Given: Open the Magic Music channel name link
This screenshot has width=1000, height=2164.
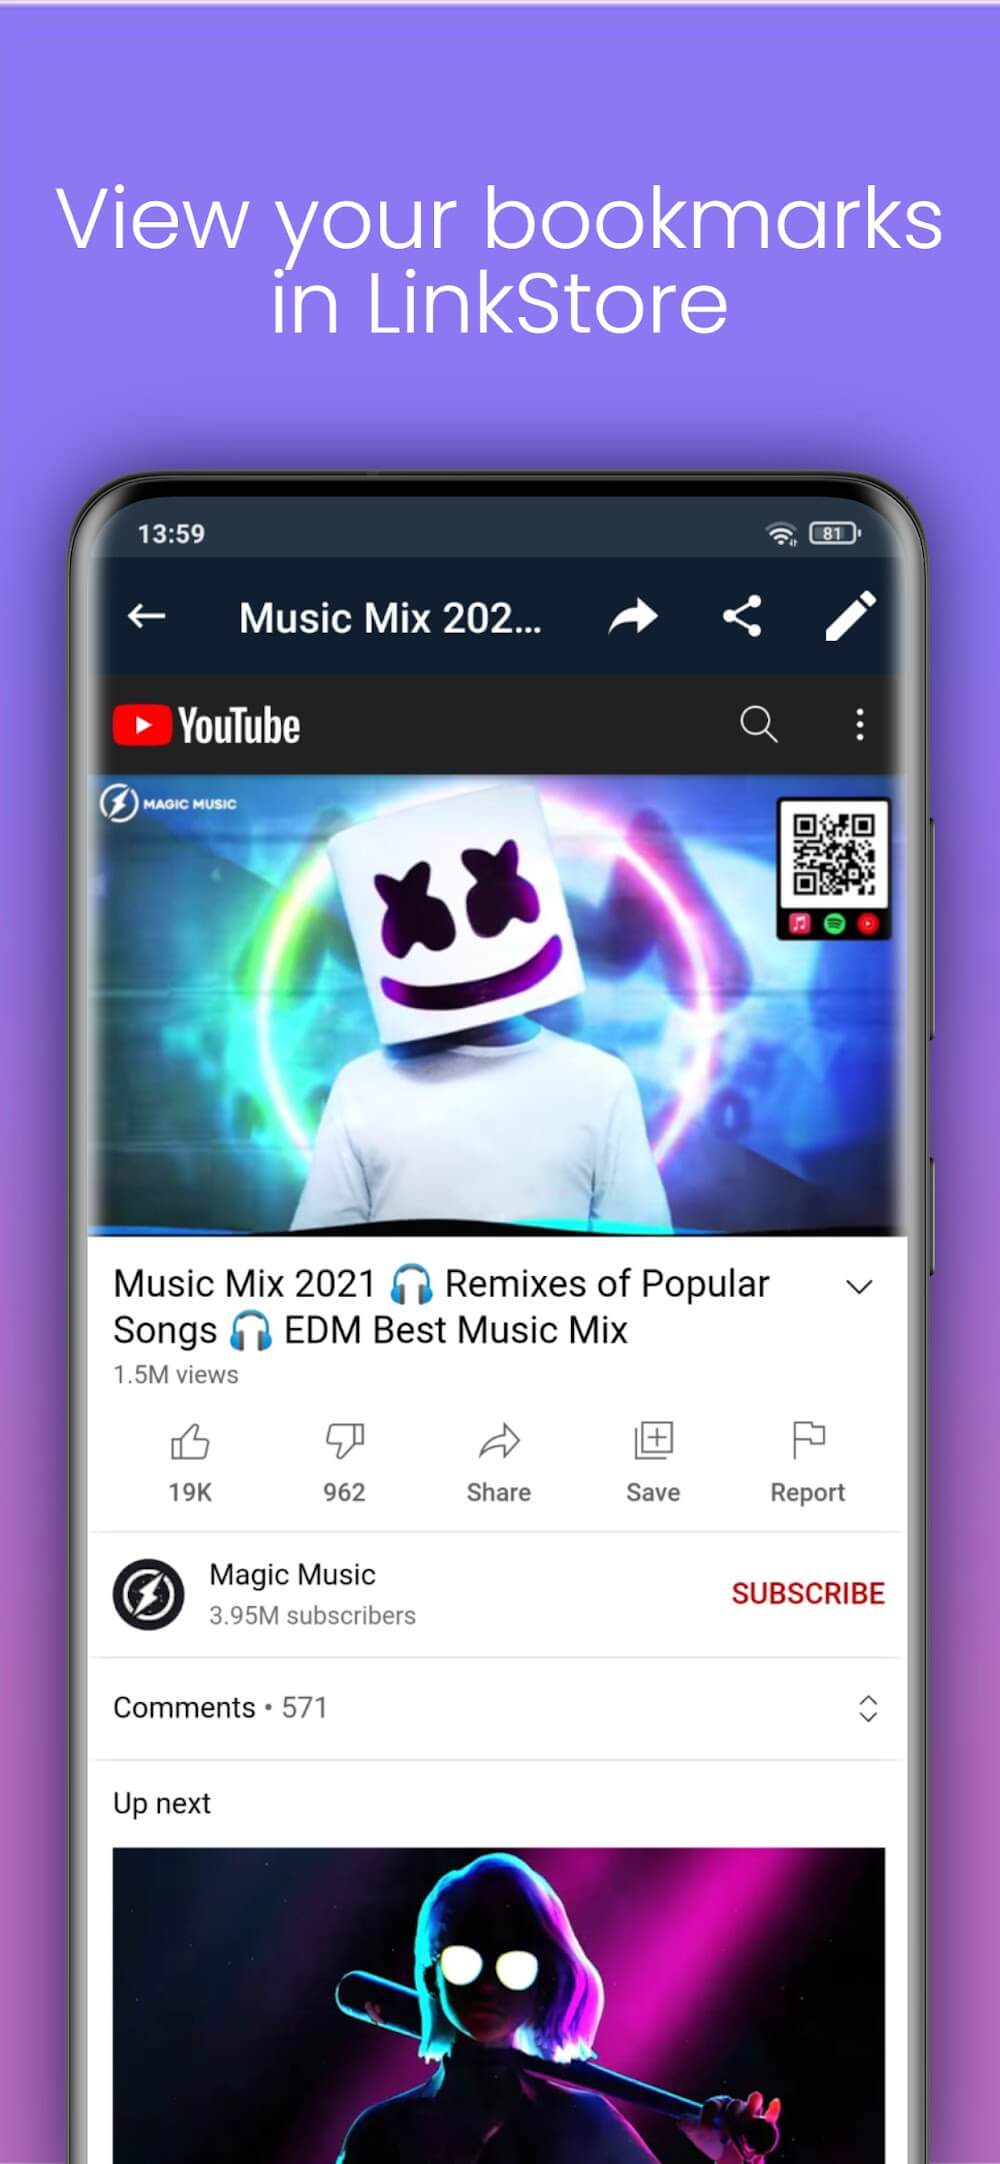Looking at the screenshot, I should 292,1575.
